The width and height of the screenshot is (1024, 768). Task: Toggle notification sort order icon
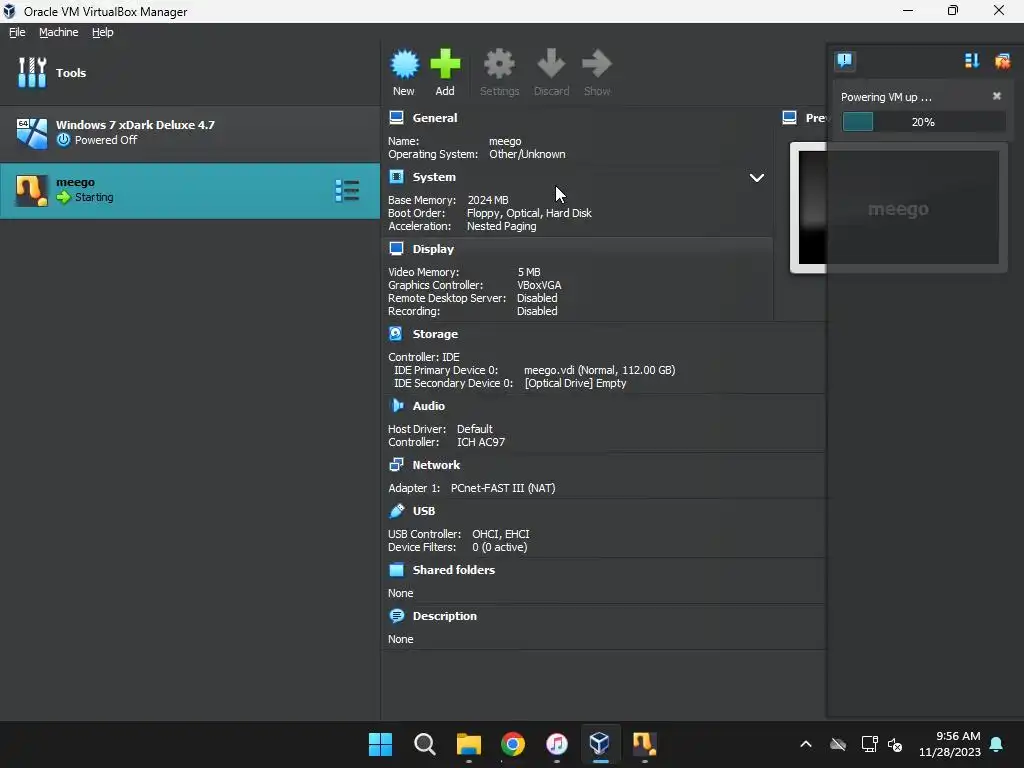(x=972, y=61)
